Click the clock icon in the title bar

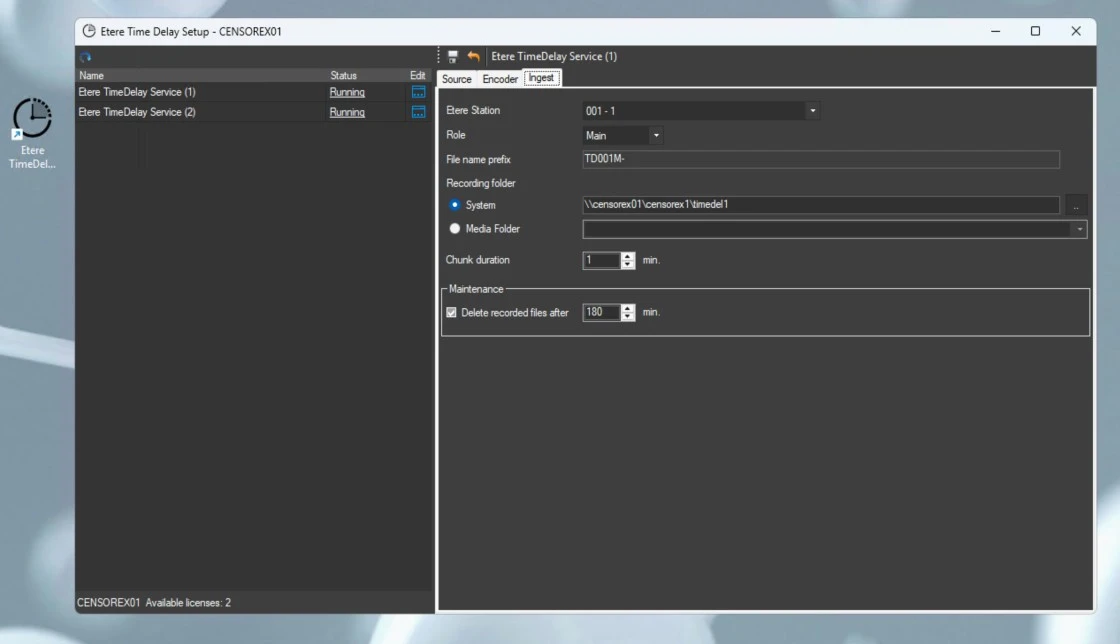(x=89, y=31)
